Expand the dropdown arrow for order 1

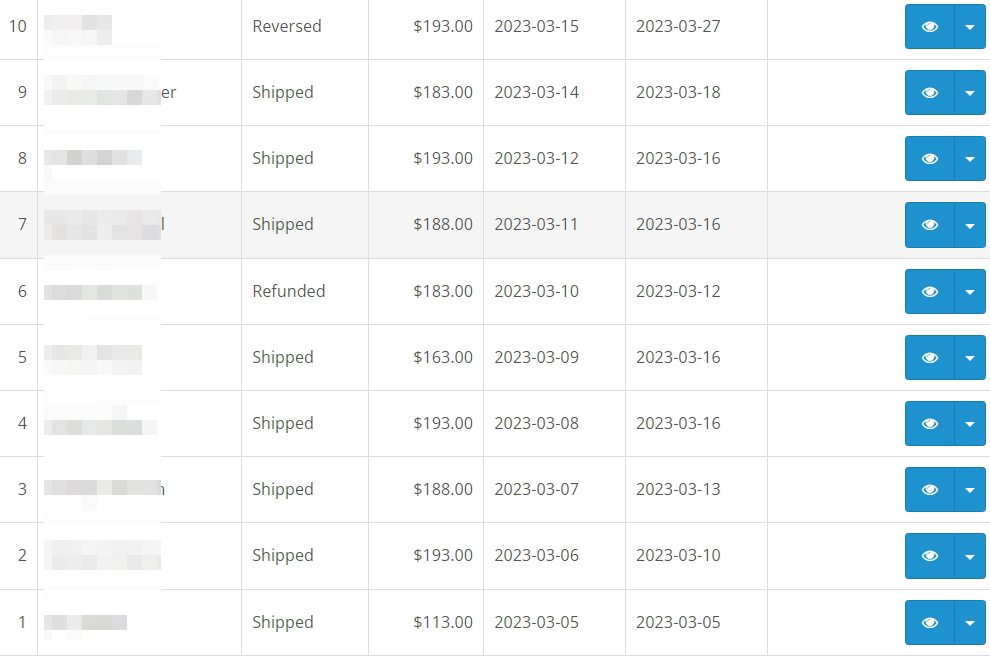(970, 623)
